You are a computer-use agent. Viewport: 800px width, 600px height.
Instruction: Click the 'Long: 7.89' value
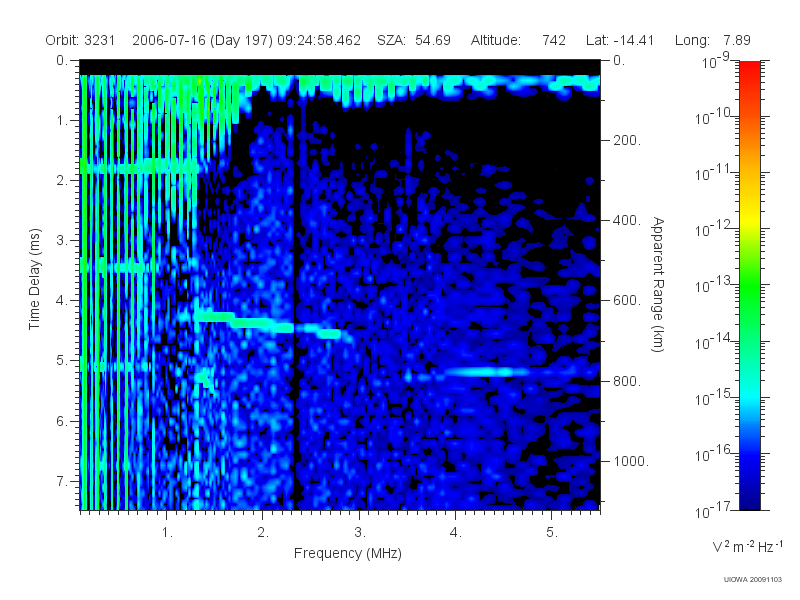(x=712, y=40)
